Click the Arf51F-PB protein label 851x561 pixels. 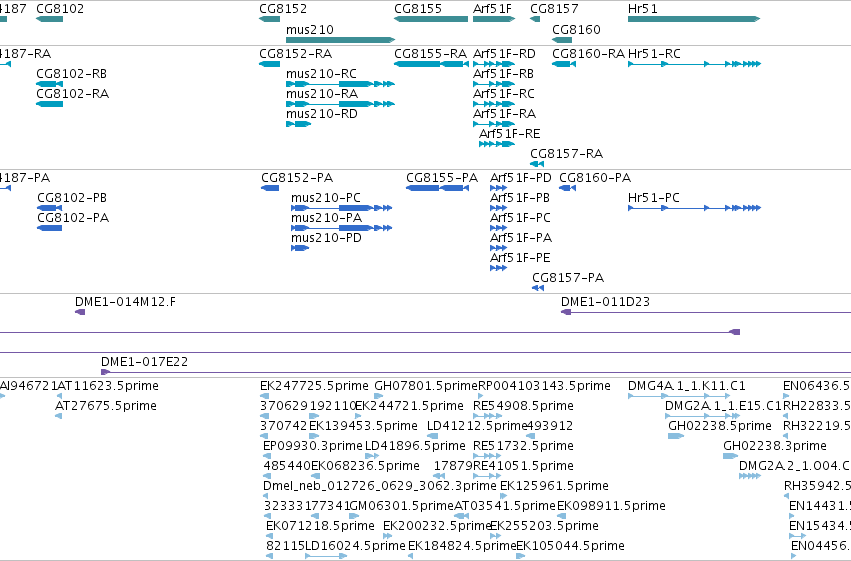(x=520, y=198)
